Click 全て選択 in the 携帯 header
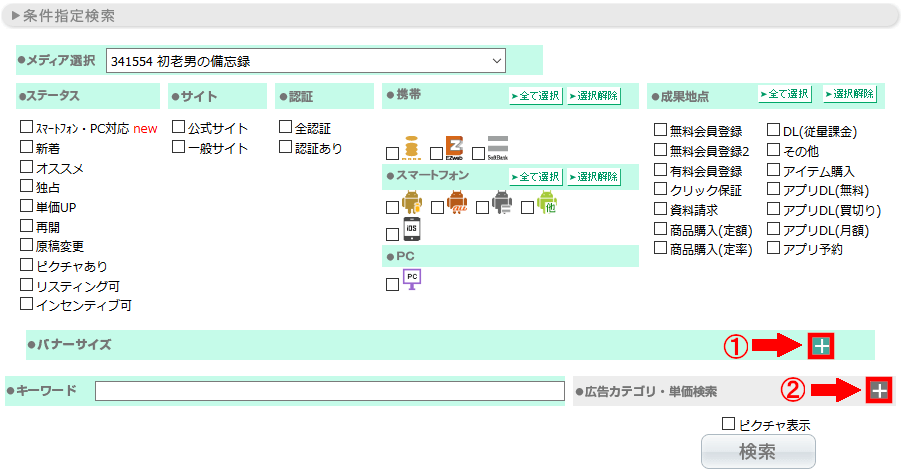 click(536, 96)
